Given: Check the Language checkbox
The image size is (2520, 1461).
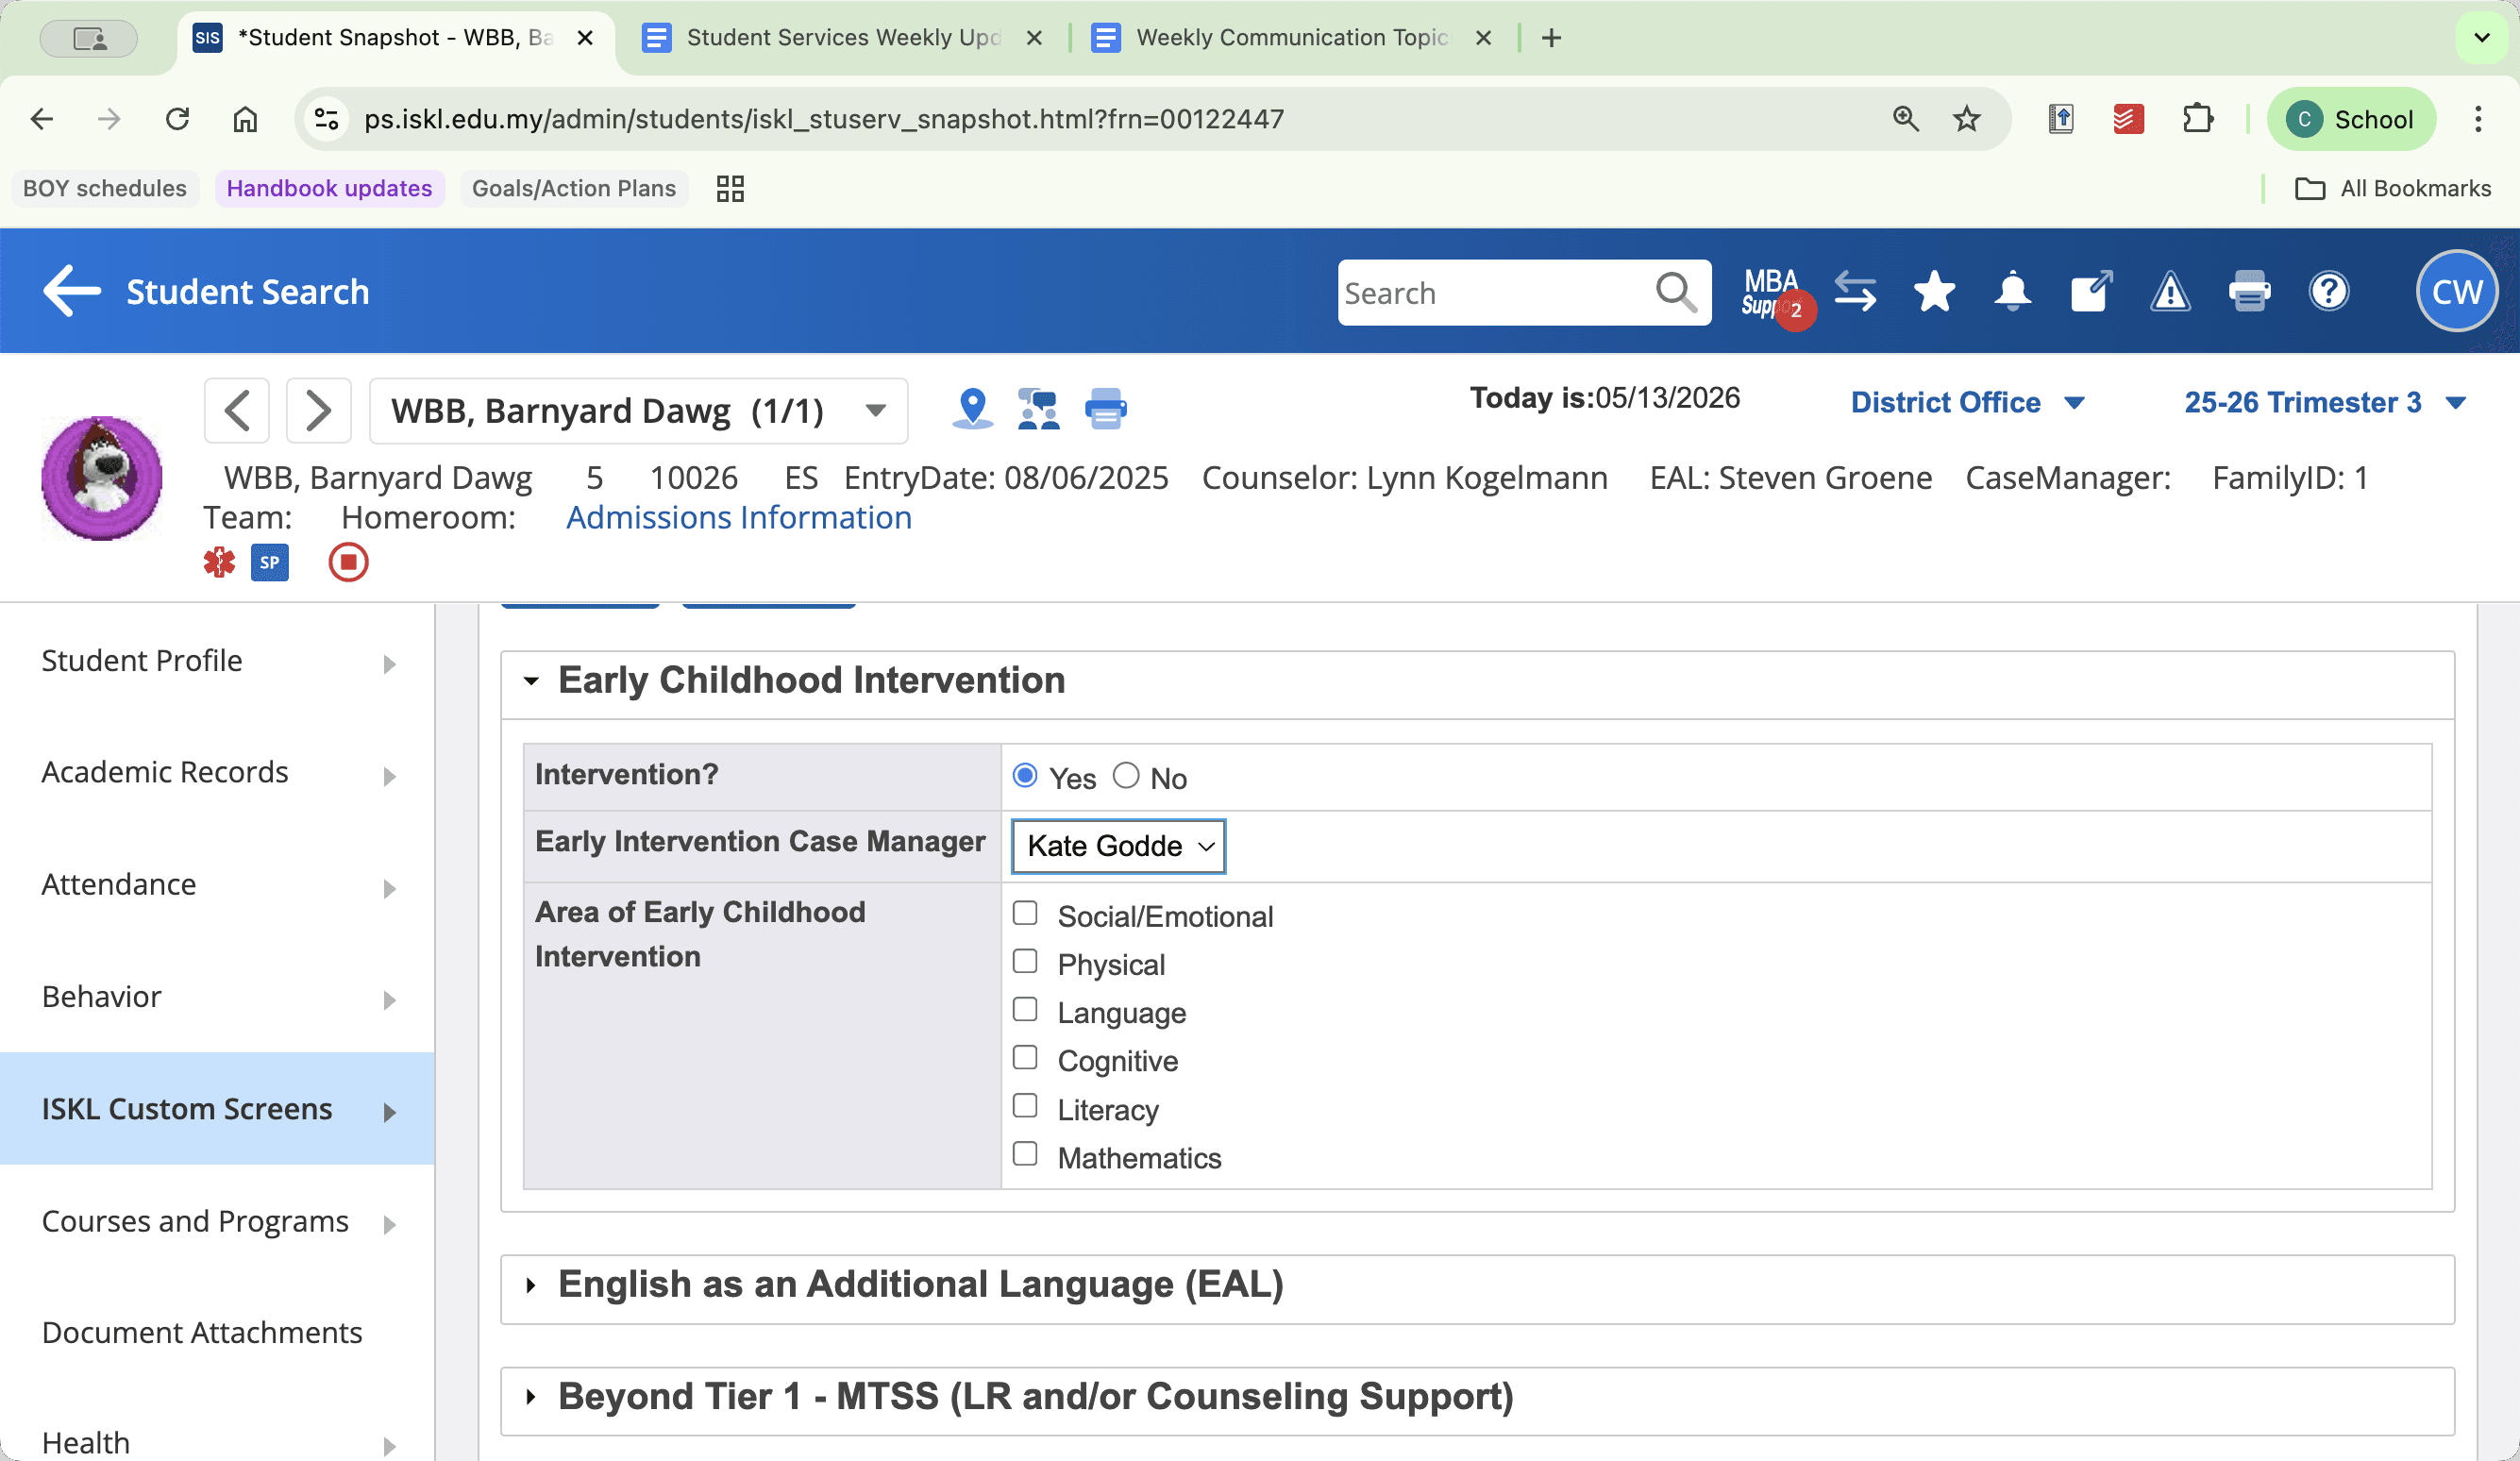Looking at the screenshot, I should pos(1024,1009).
